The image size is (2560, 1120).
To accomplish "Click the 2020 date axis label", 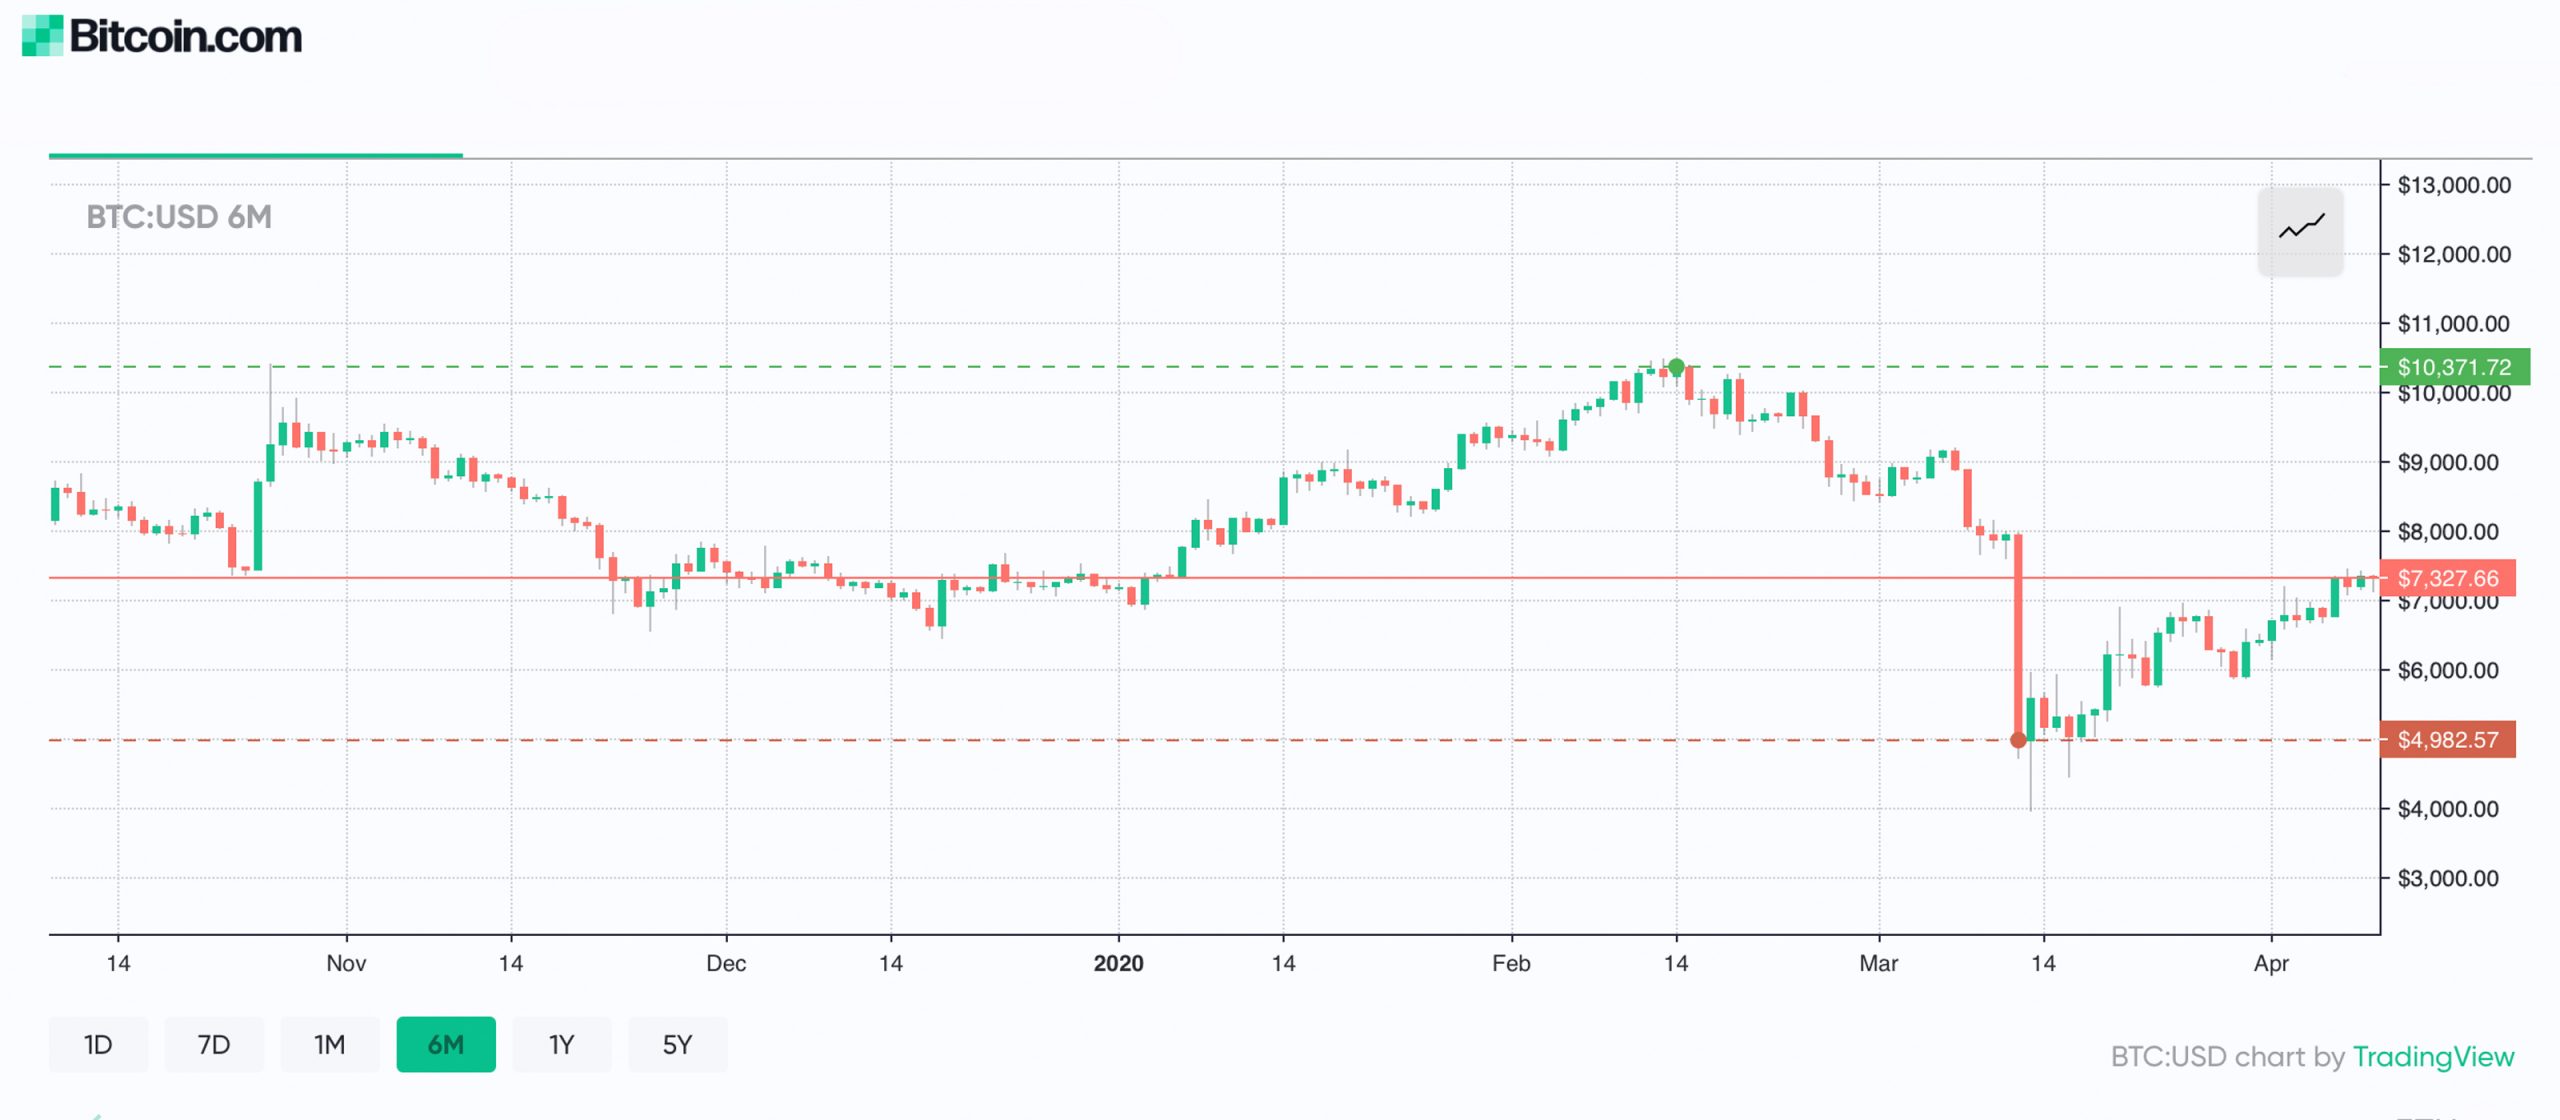I will tap(1118, 963).
